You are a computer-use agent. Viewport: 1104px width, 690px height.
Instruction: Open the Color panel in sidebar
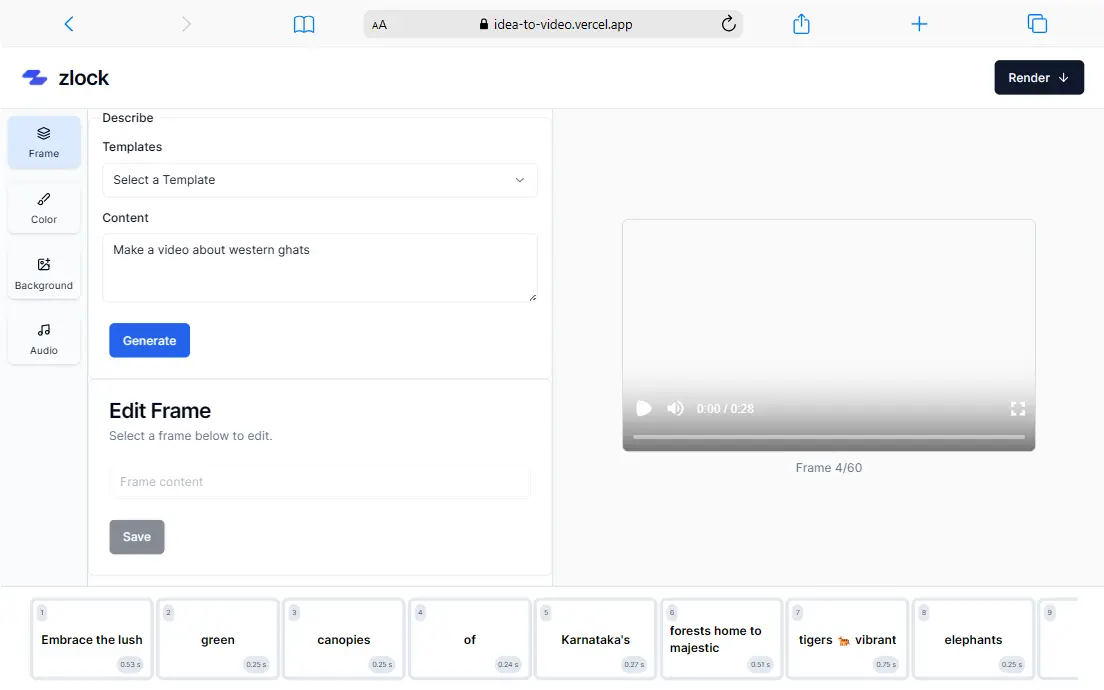click(x=44, y=208)
